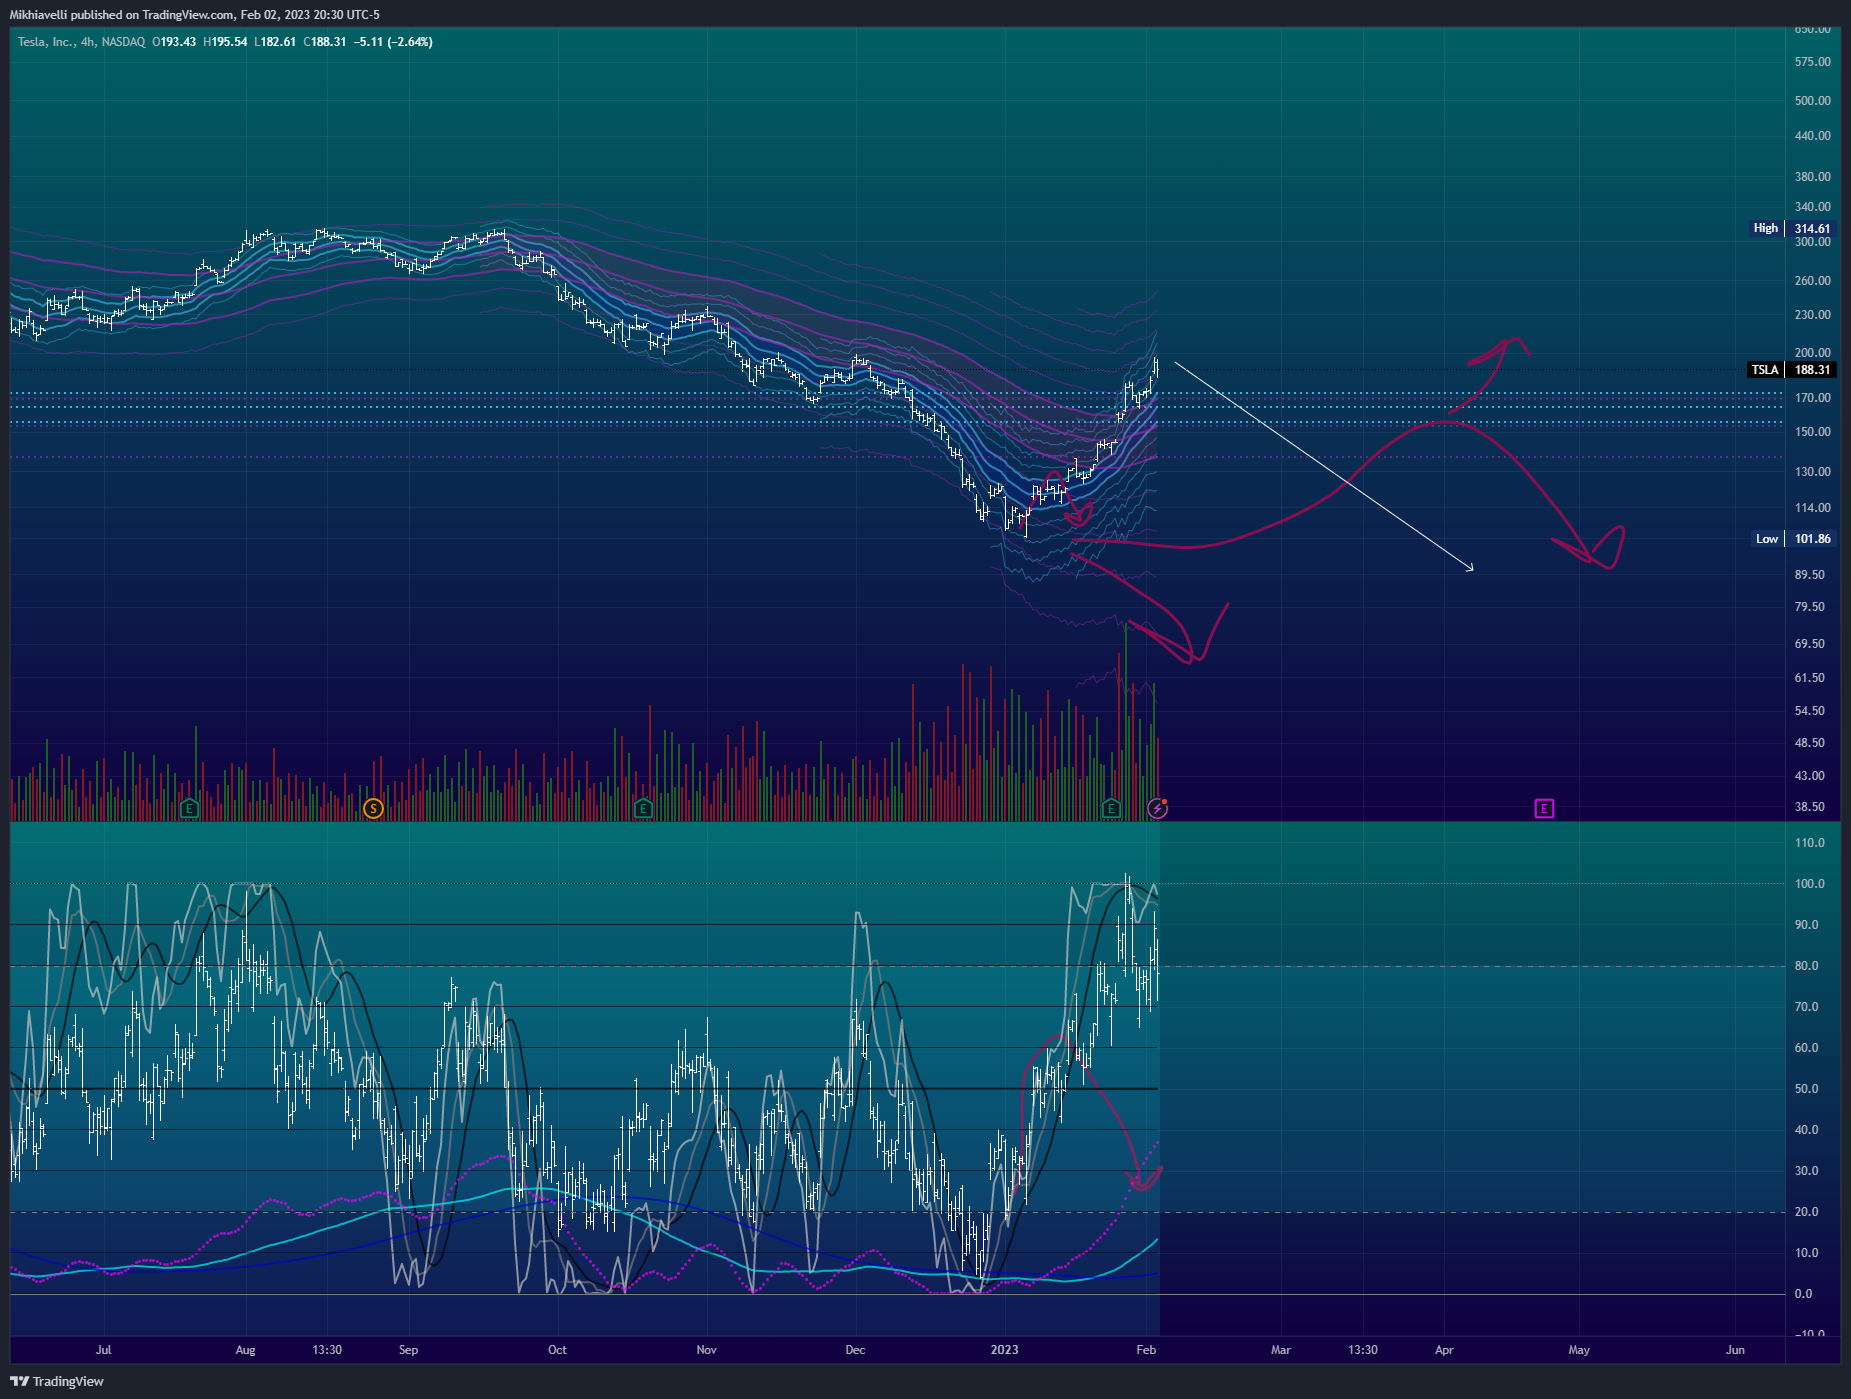Click the '54.50' price scale label
Screen dimensions: 1851x1399
tap(1809, 711)
